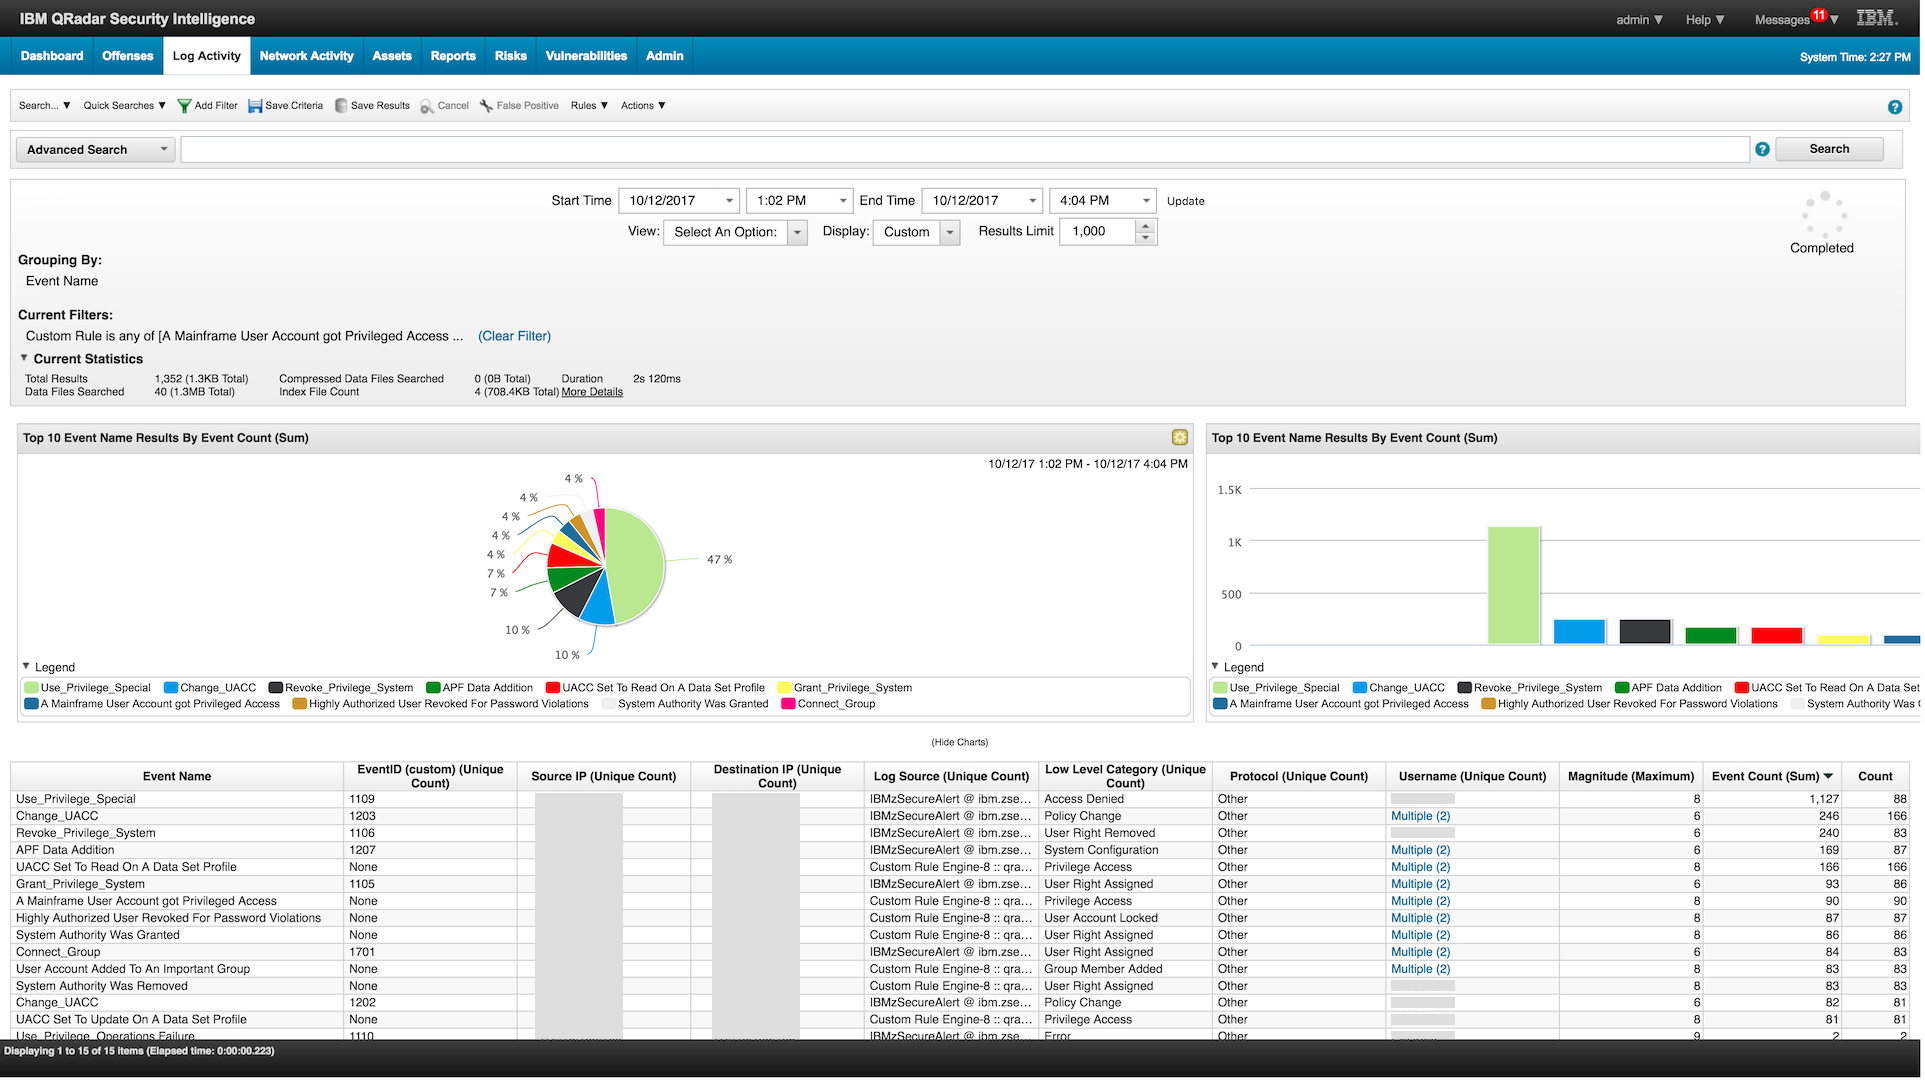Click Multiple (2) link in Change_UACC 1203 row
The height and width of the screenshot is (1080, 1925).
[1420, 816]
